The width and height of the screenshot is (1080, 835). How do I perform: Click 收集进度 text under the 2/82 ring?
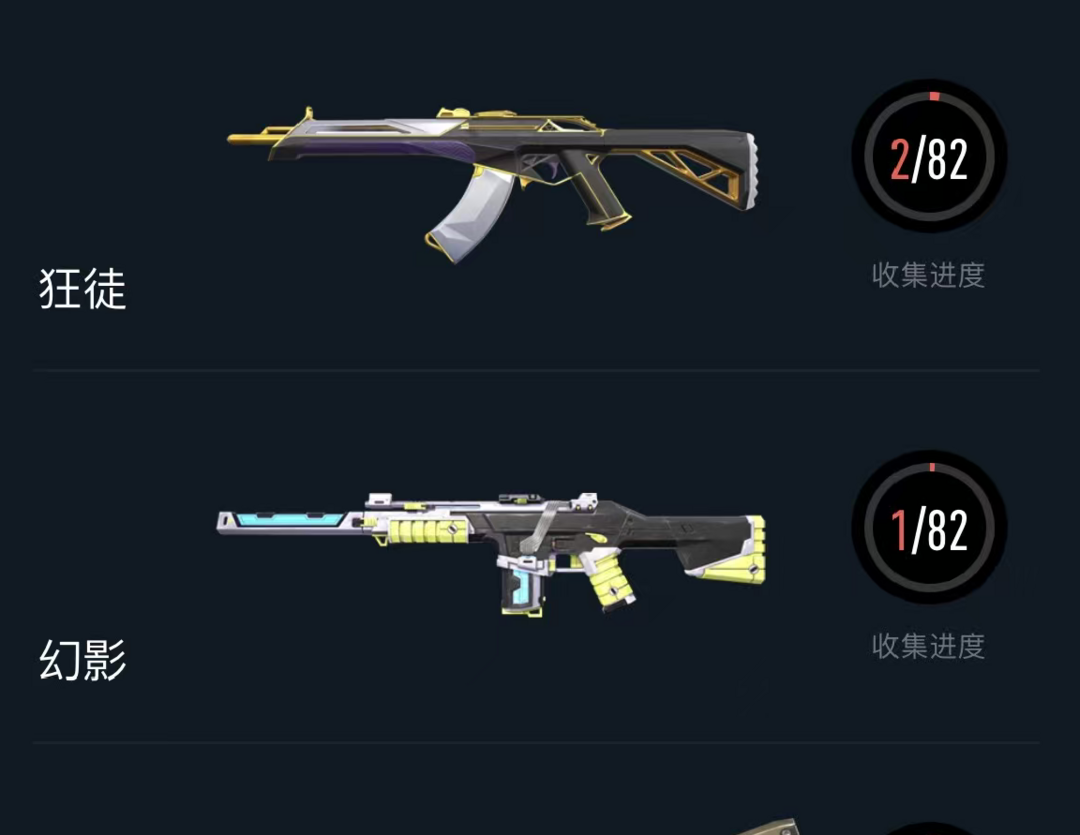(928, 275)
